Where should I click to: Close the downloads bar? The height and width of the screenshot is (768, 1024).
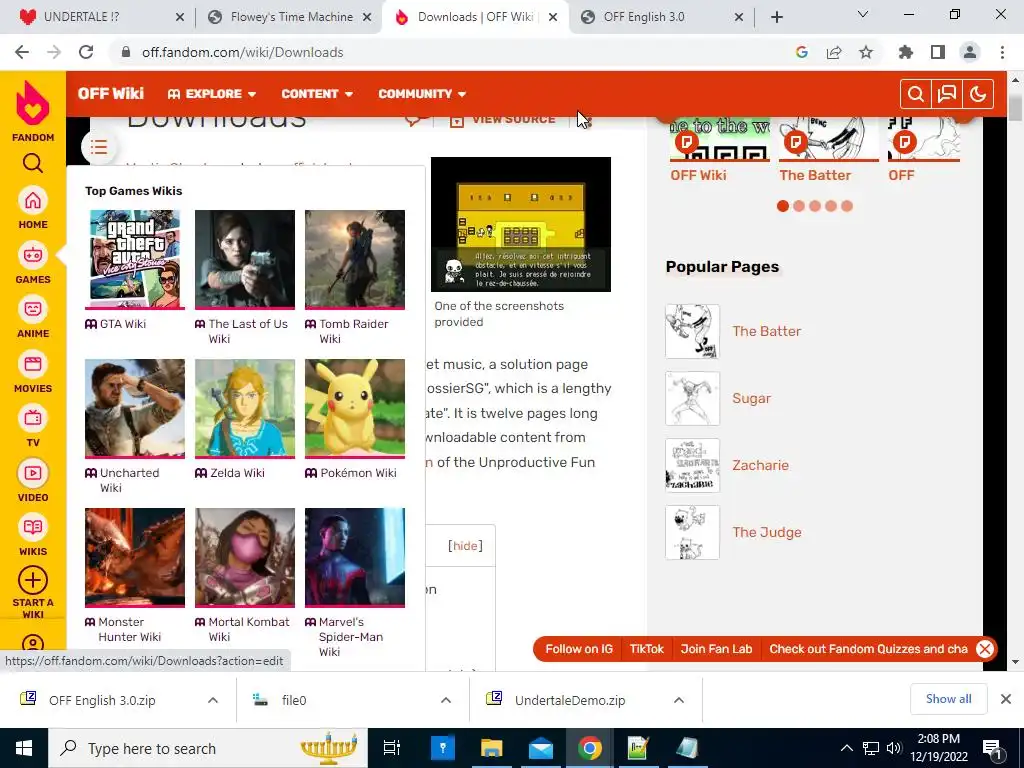click(x=1006, y=699)
